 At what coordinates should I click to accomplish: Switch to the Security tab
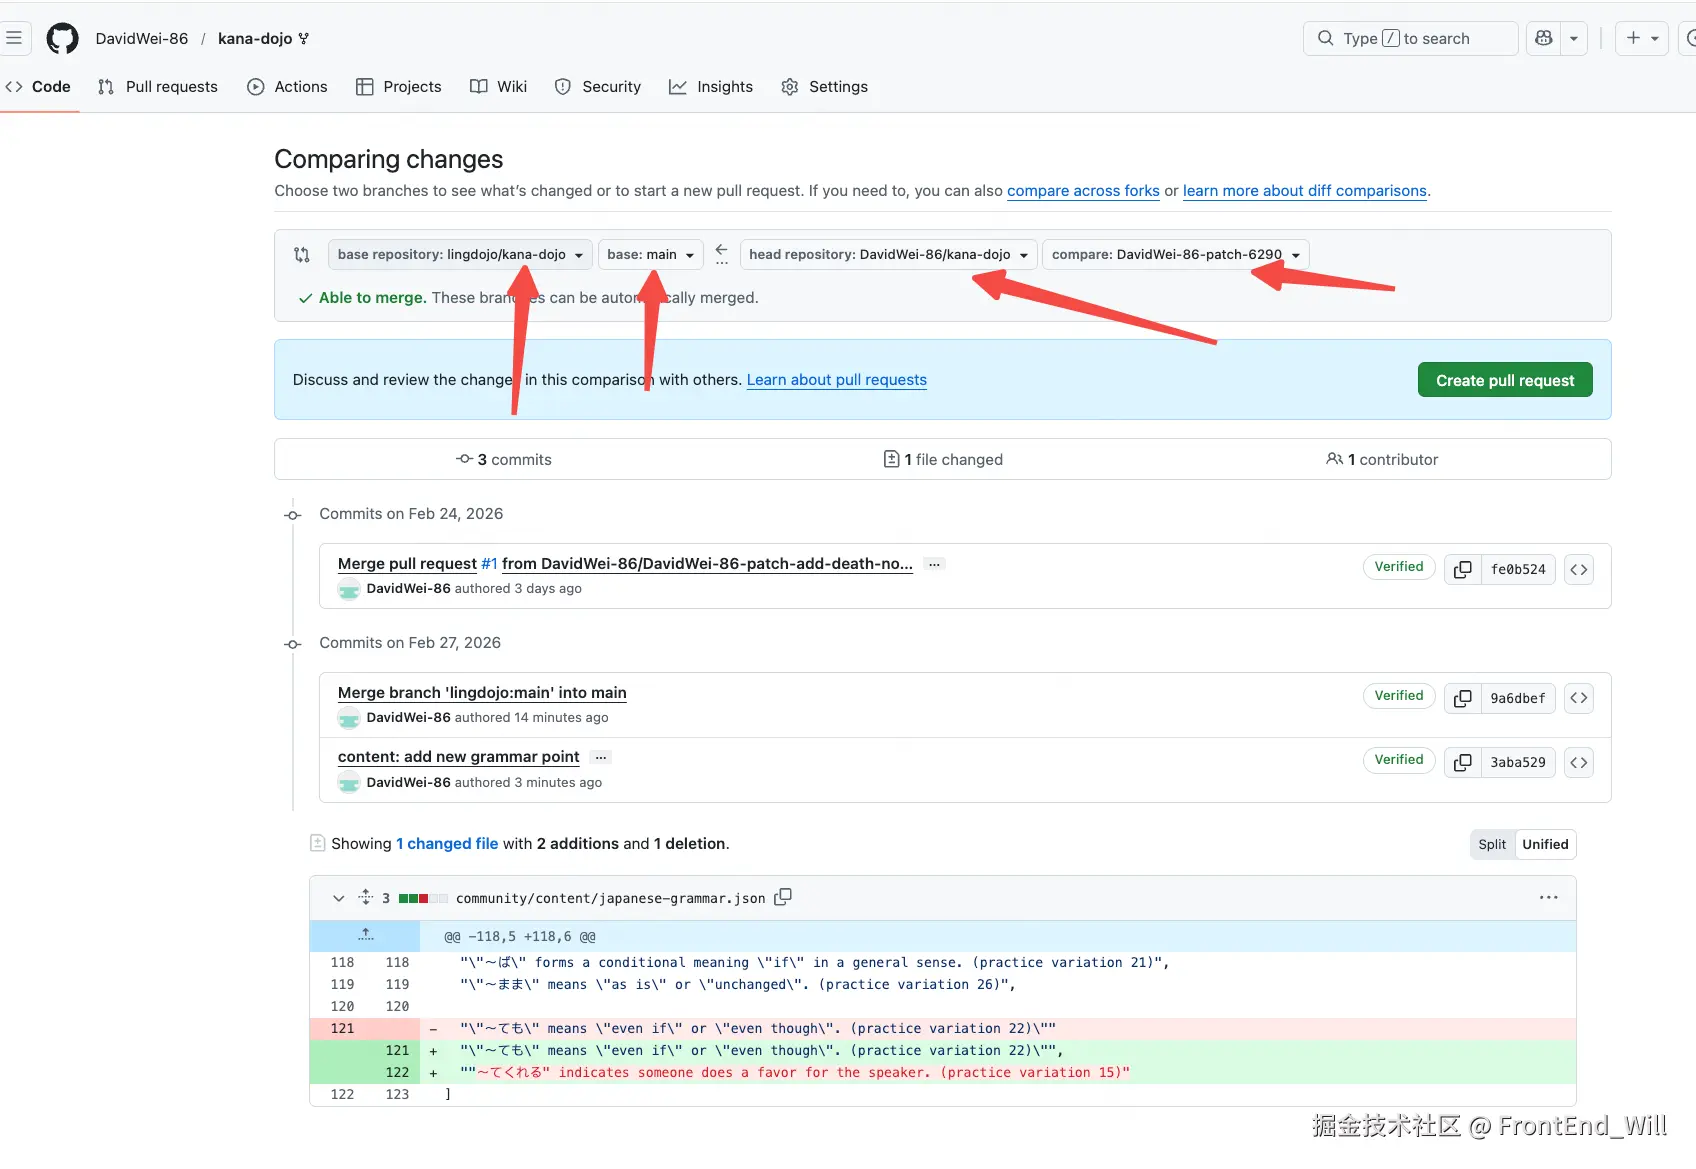[x=598, y=87]
